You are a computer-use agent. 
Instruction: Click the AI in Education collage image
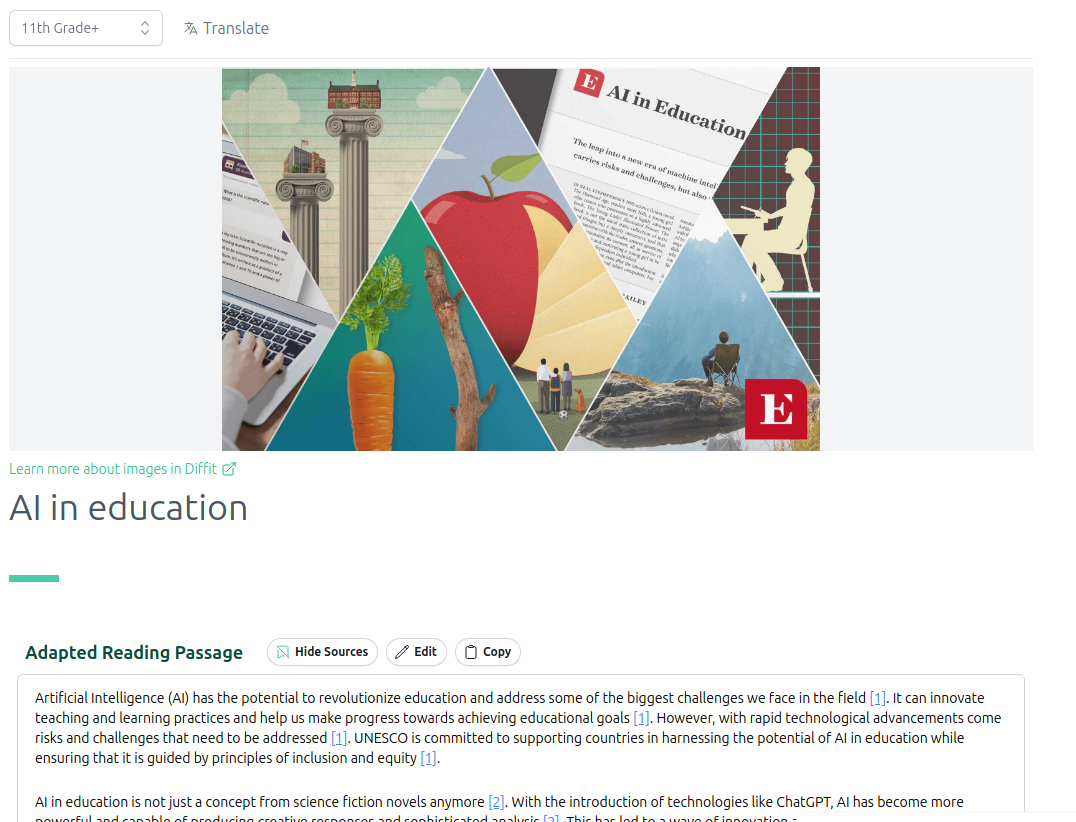[x=521, y=259]
